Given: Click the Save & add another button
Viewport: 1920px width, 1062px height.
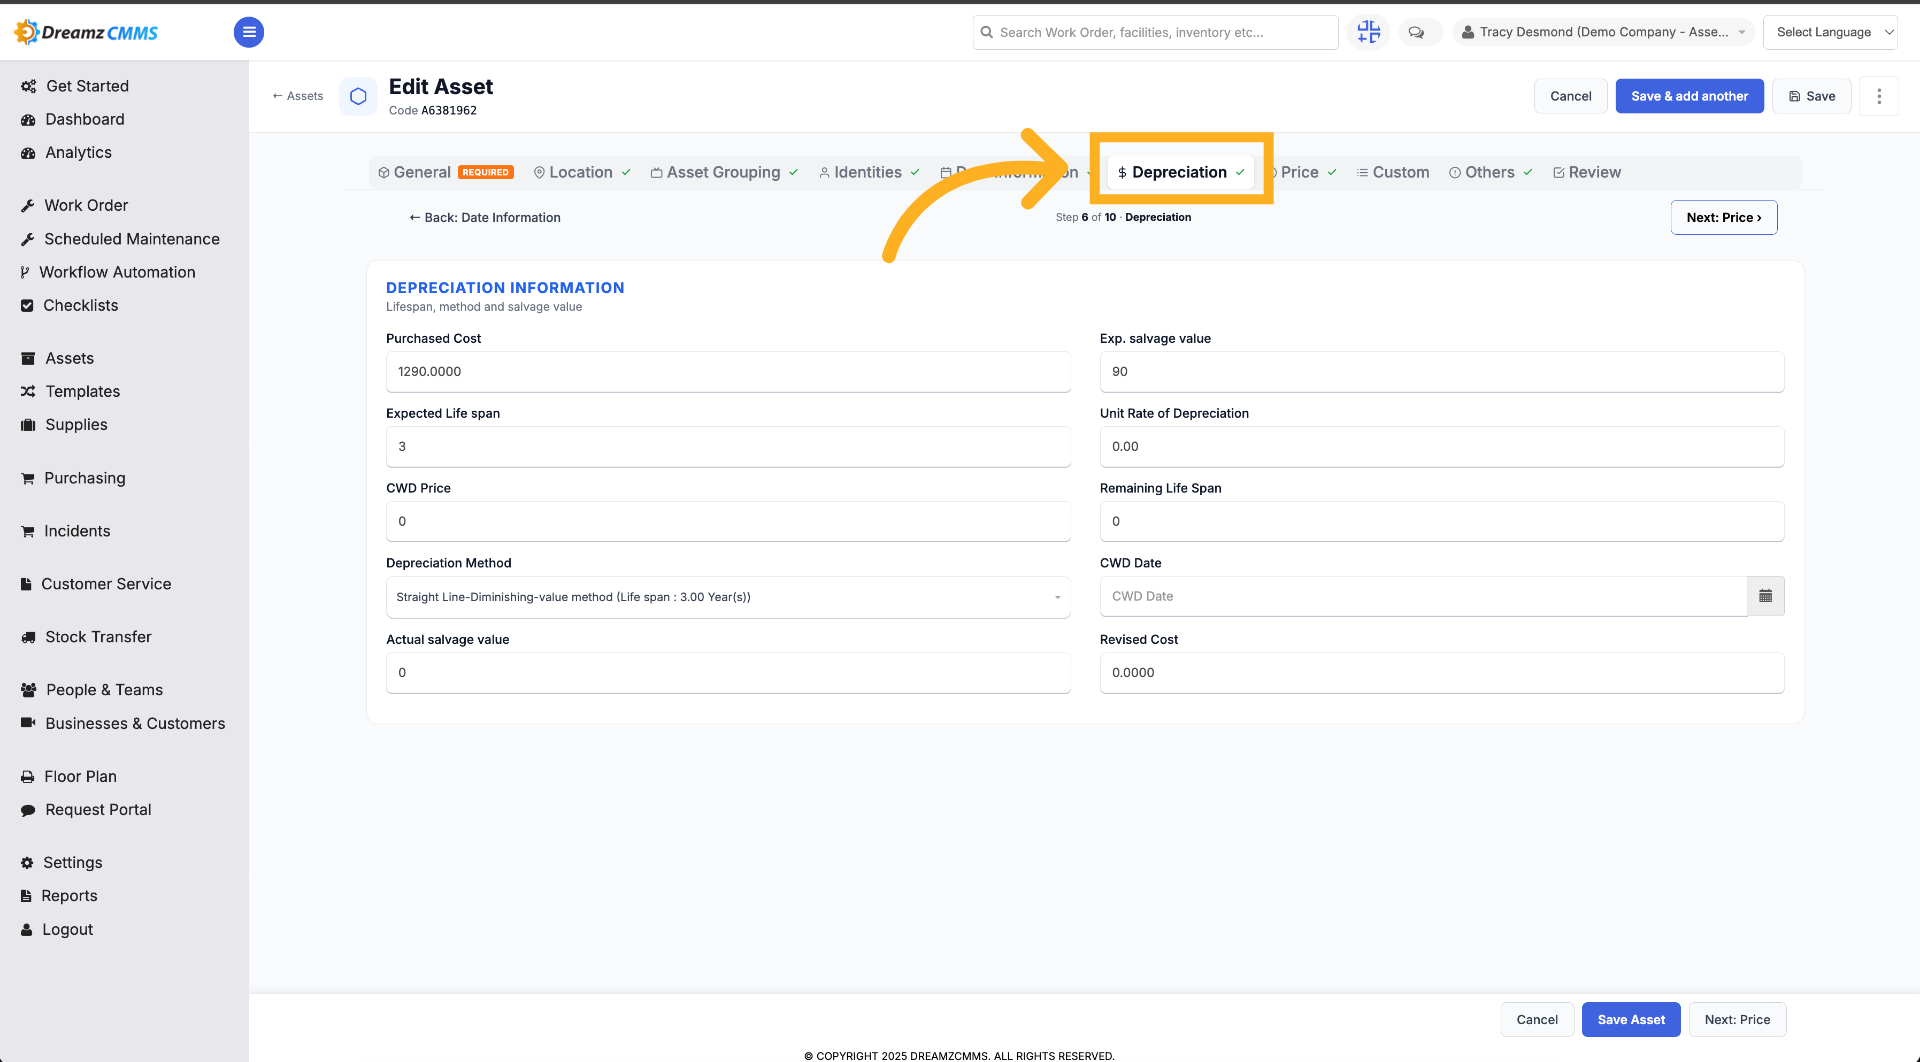Looking at the screenshot, I should pos(1689,96).
